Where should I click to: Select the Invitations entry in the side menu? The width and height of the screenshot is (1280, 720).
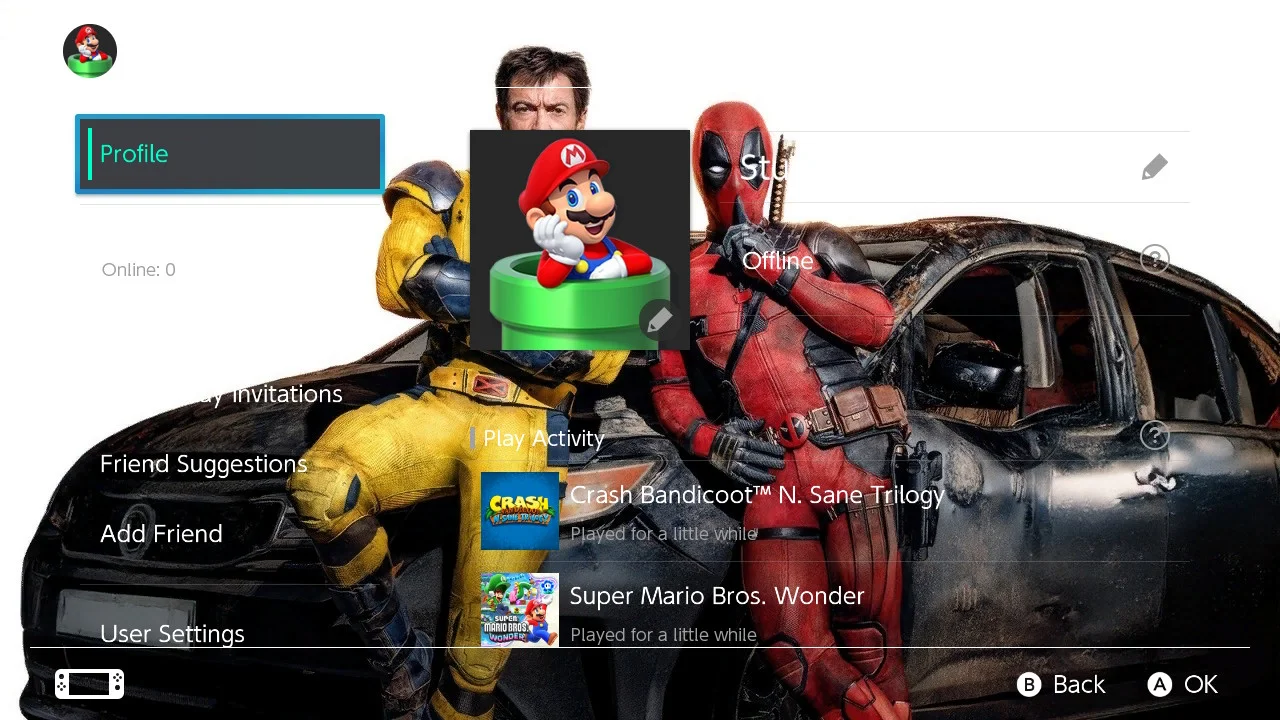pyautogui.click(x=230, y=394)
